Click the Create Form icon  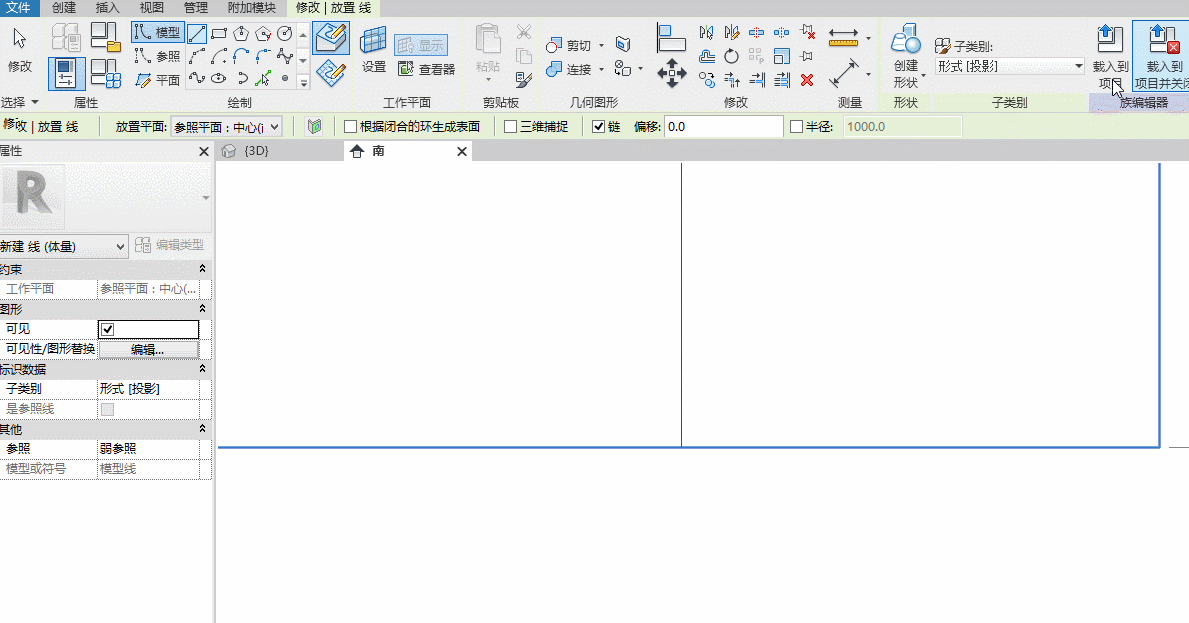[905, 56]
